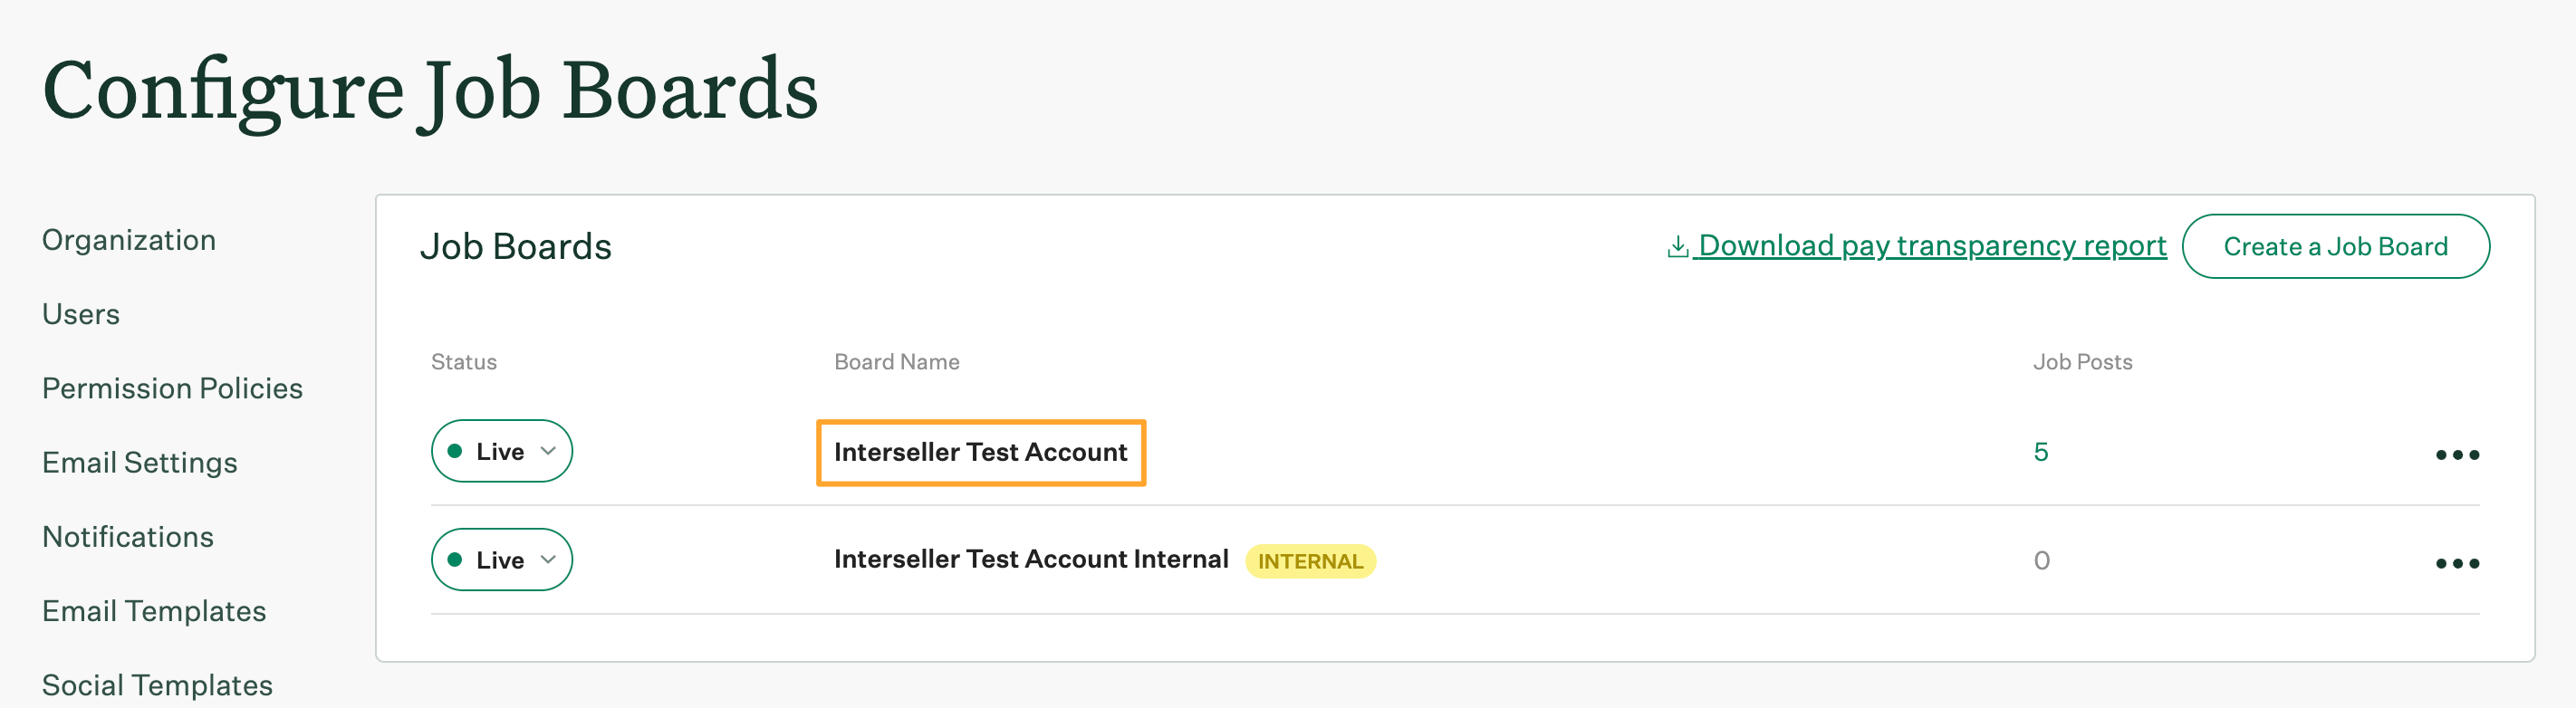The image size is (2576, 708).
Task: Open the three-dot menu for Interseller Test Account Internal
Action: coord(2457,563)
